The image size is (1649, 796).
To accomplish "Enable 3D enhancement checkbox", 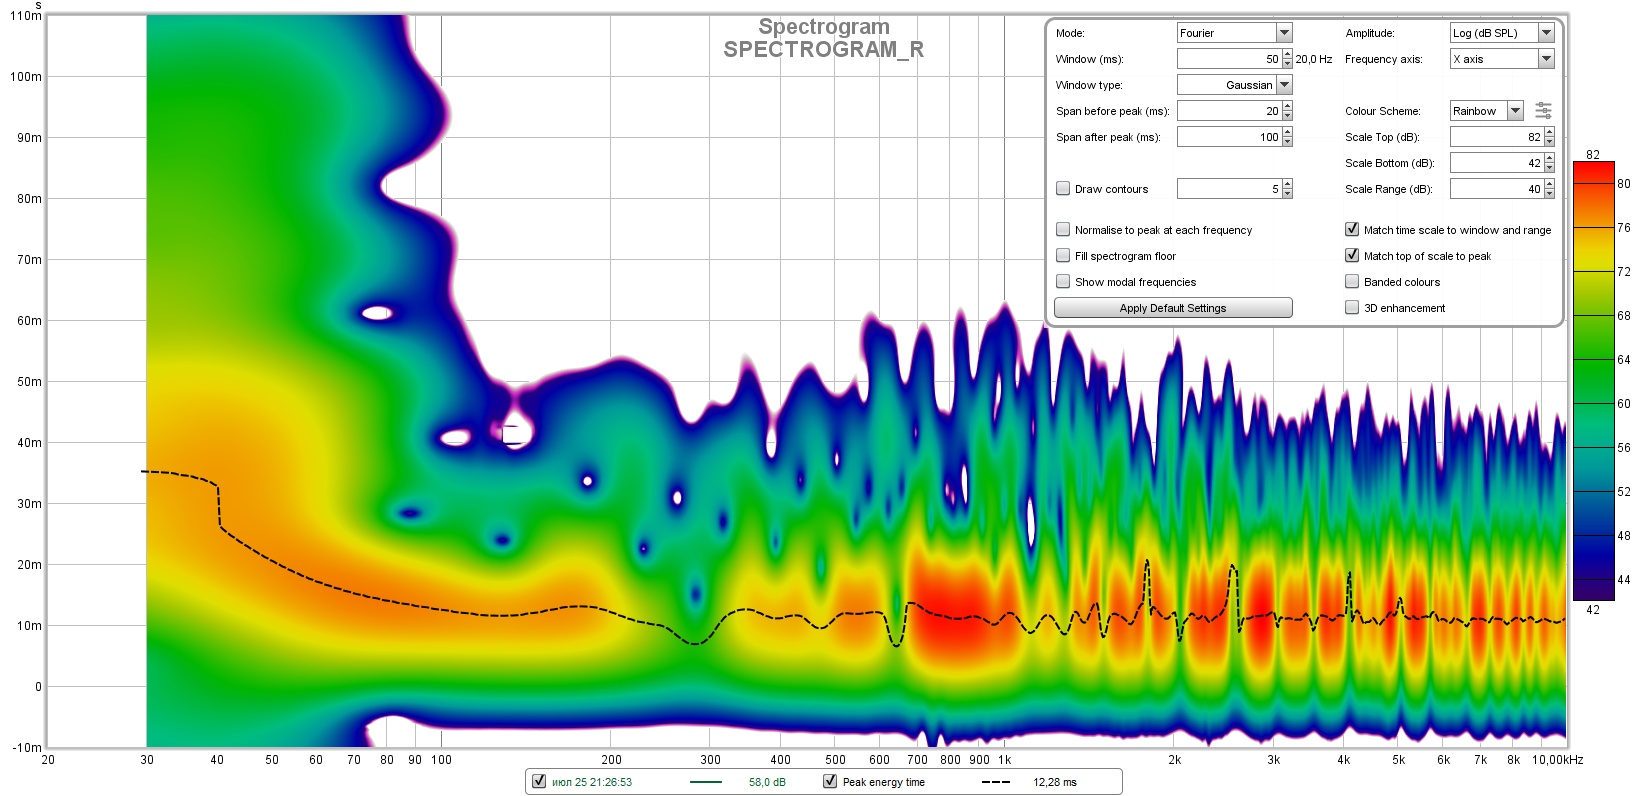I will [x=1352, y=307].
